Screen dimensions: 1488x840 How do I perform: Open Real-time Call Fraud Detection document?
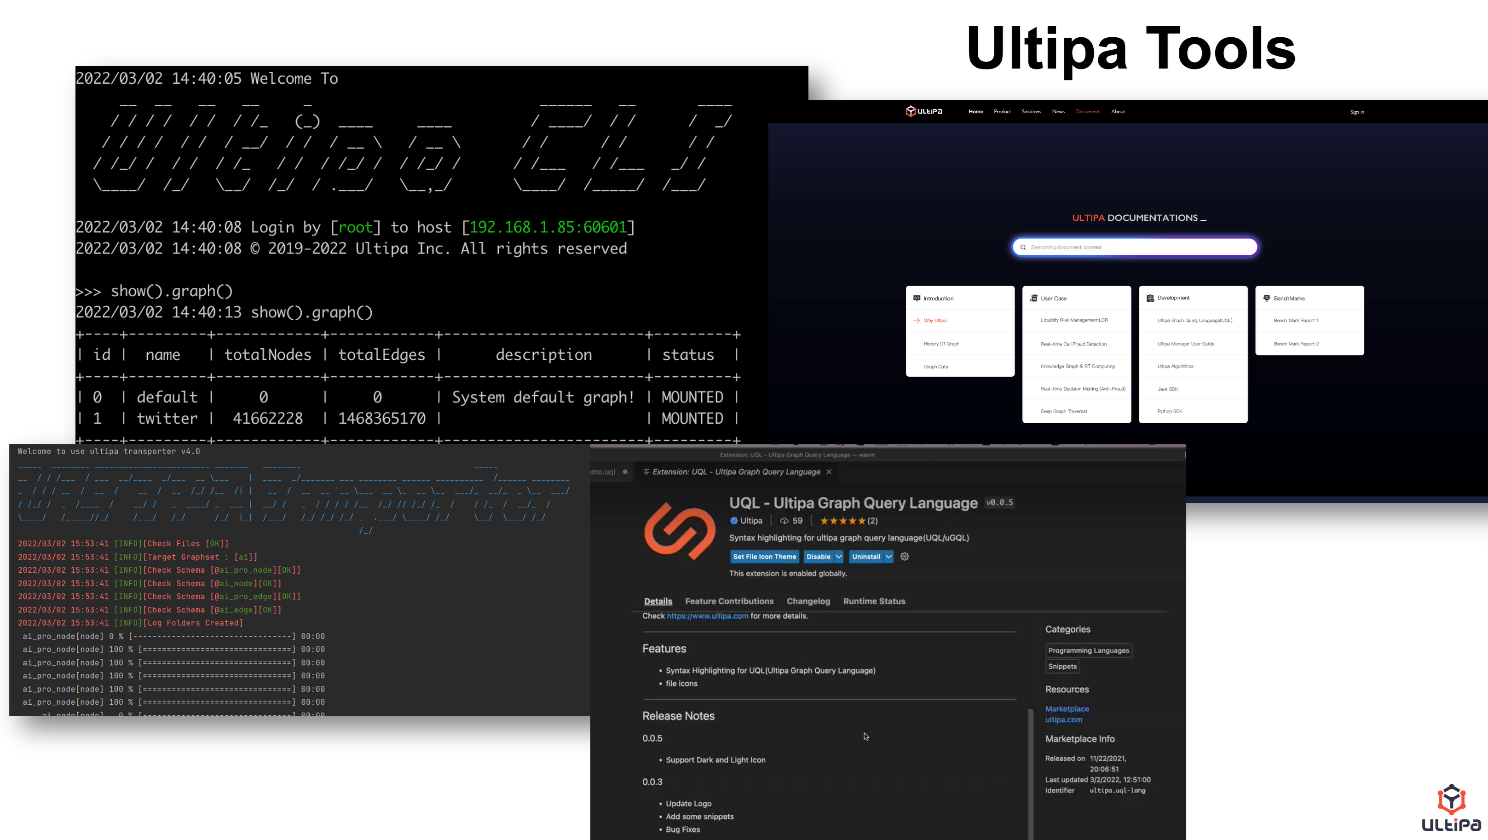(x=1074, y=344)
